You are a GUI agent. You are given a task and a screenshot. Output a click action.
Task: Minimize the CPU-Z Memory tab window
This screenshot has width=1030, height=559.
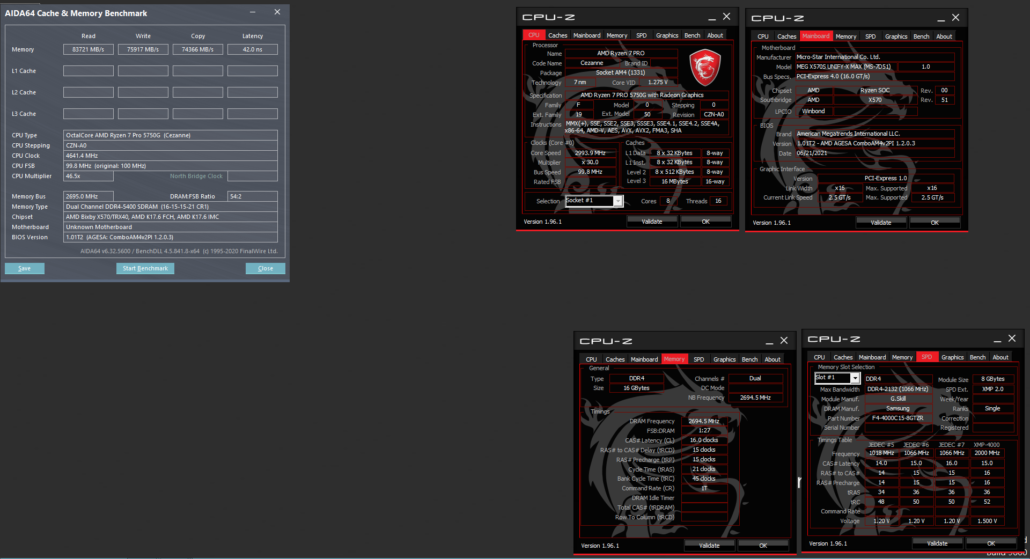point(769,342)
